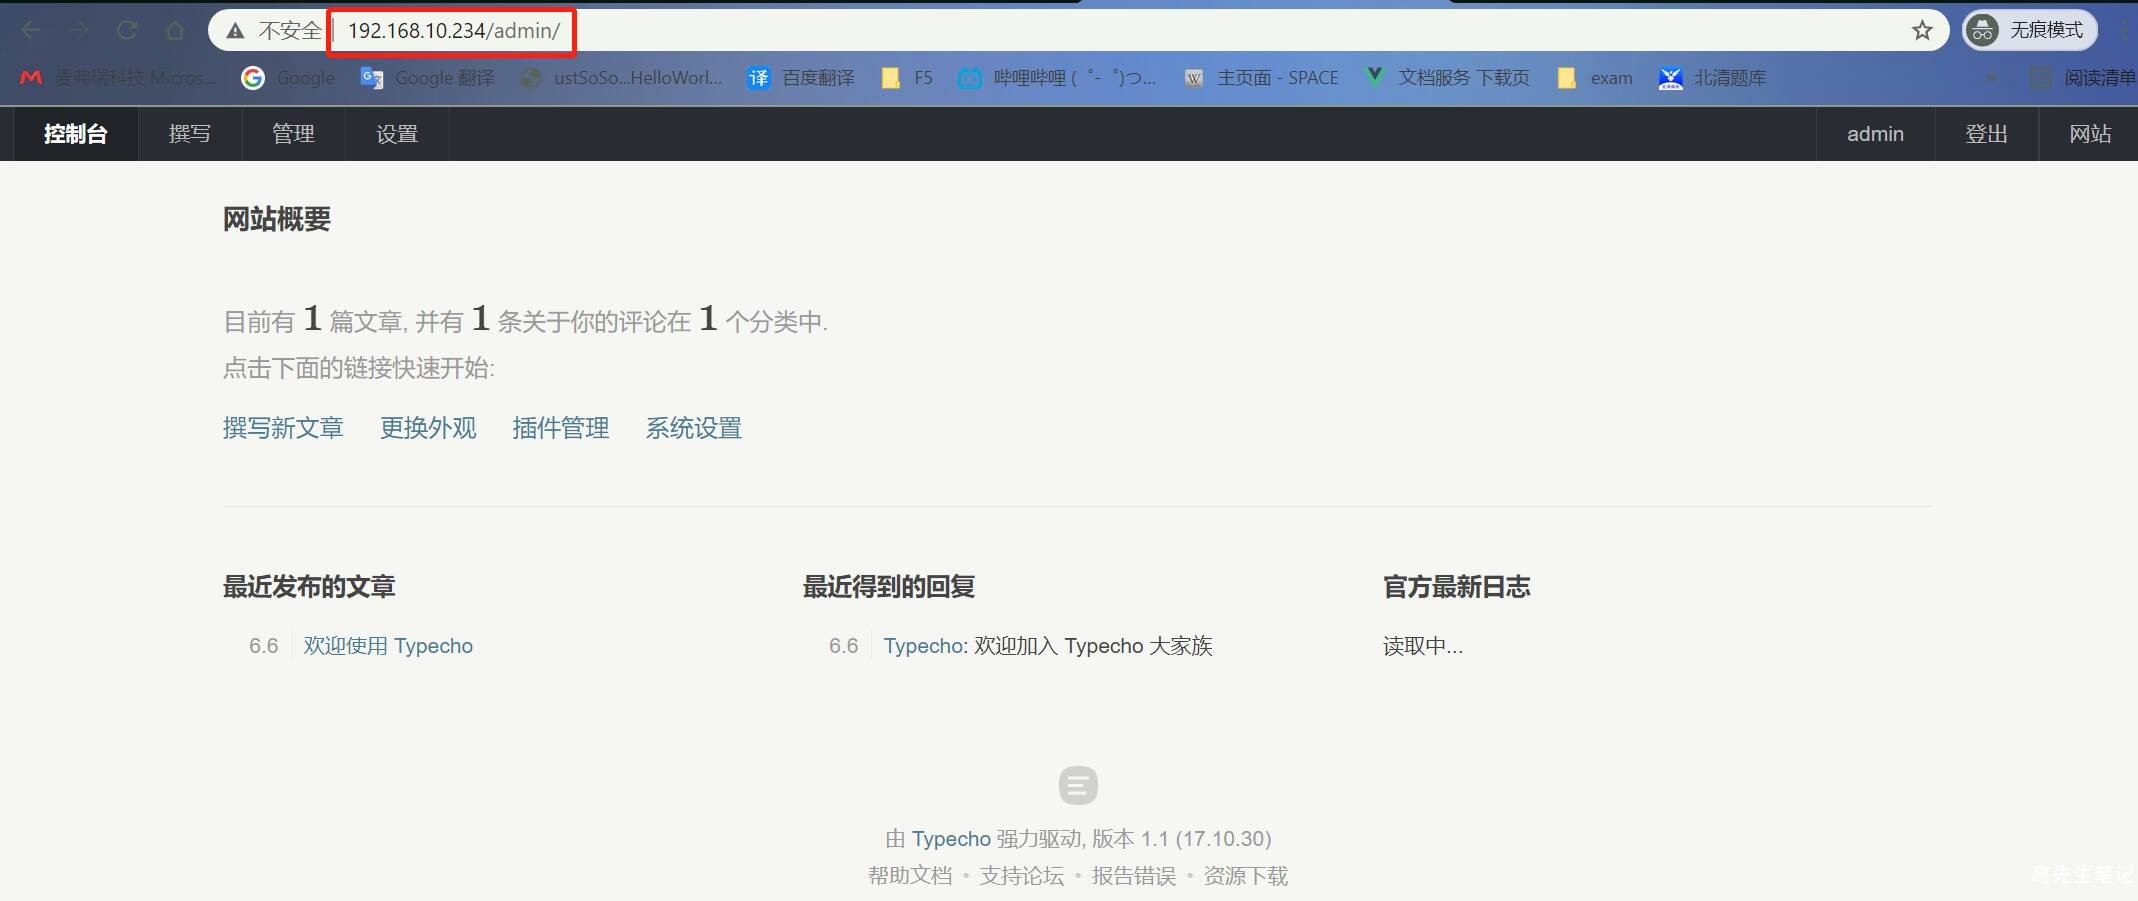Open the 资源下载 footer link
This screenshot has width=2138, height=901.
coord(1246,876)
